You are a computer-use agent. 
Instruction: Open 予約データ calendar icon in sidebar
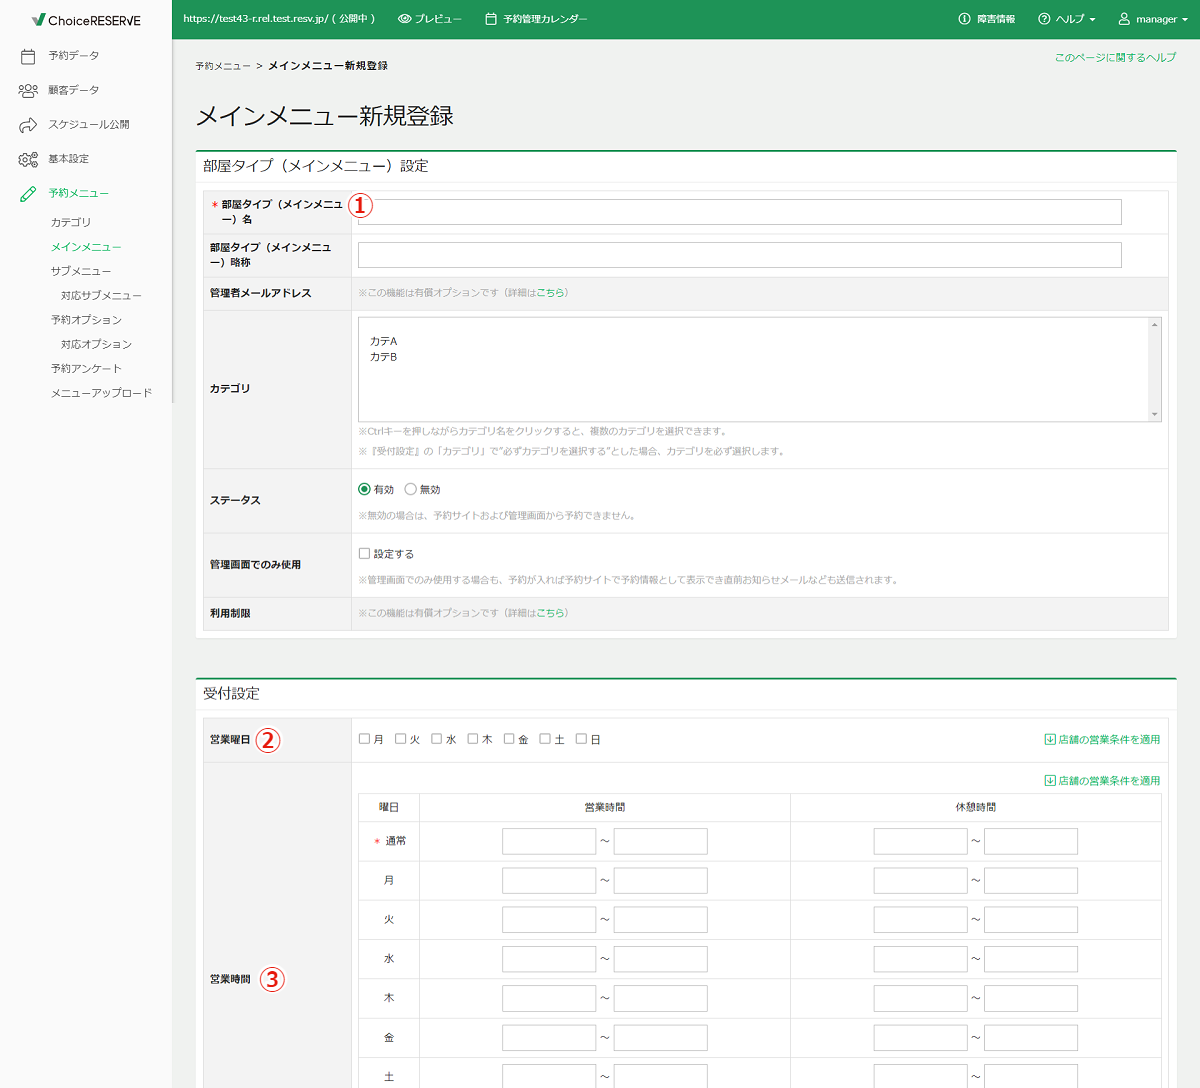28,56
